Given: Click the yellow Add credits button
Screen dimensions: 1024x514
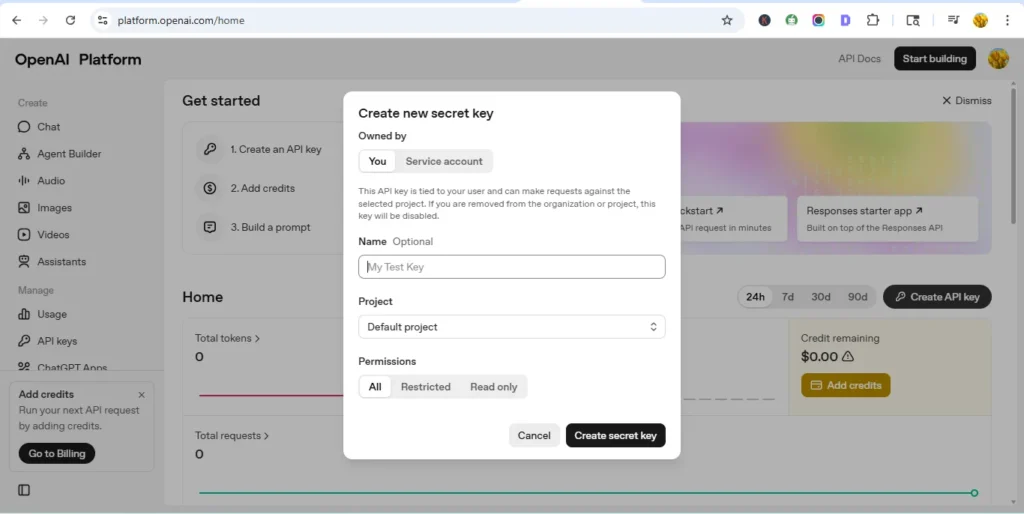Looking at the screenshot, I should (x=846, y=385).
